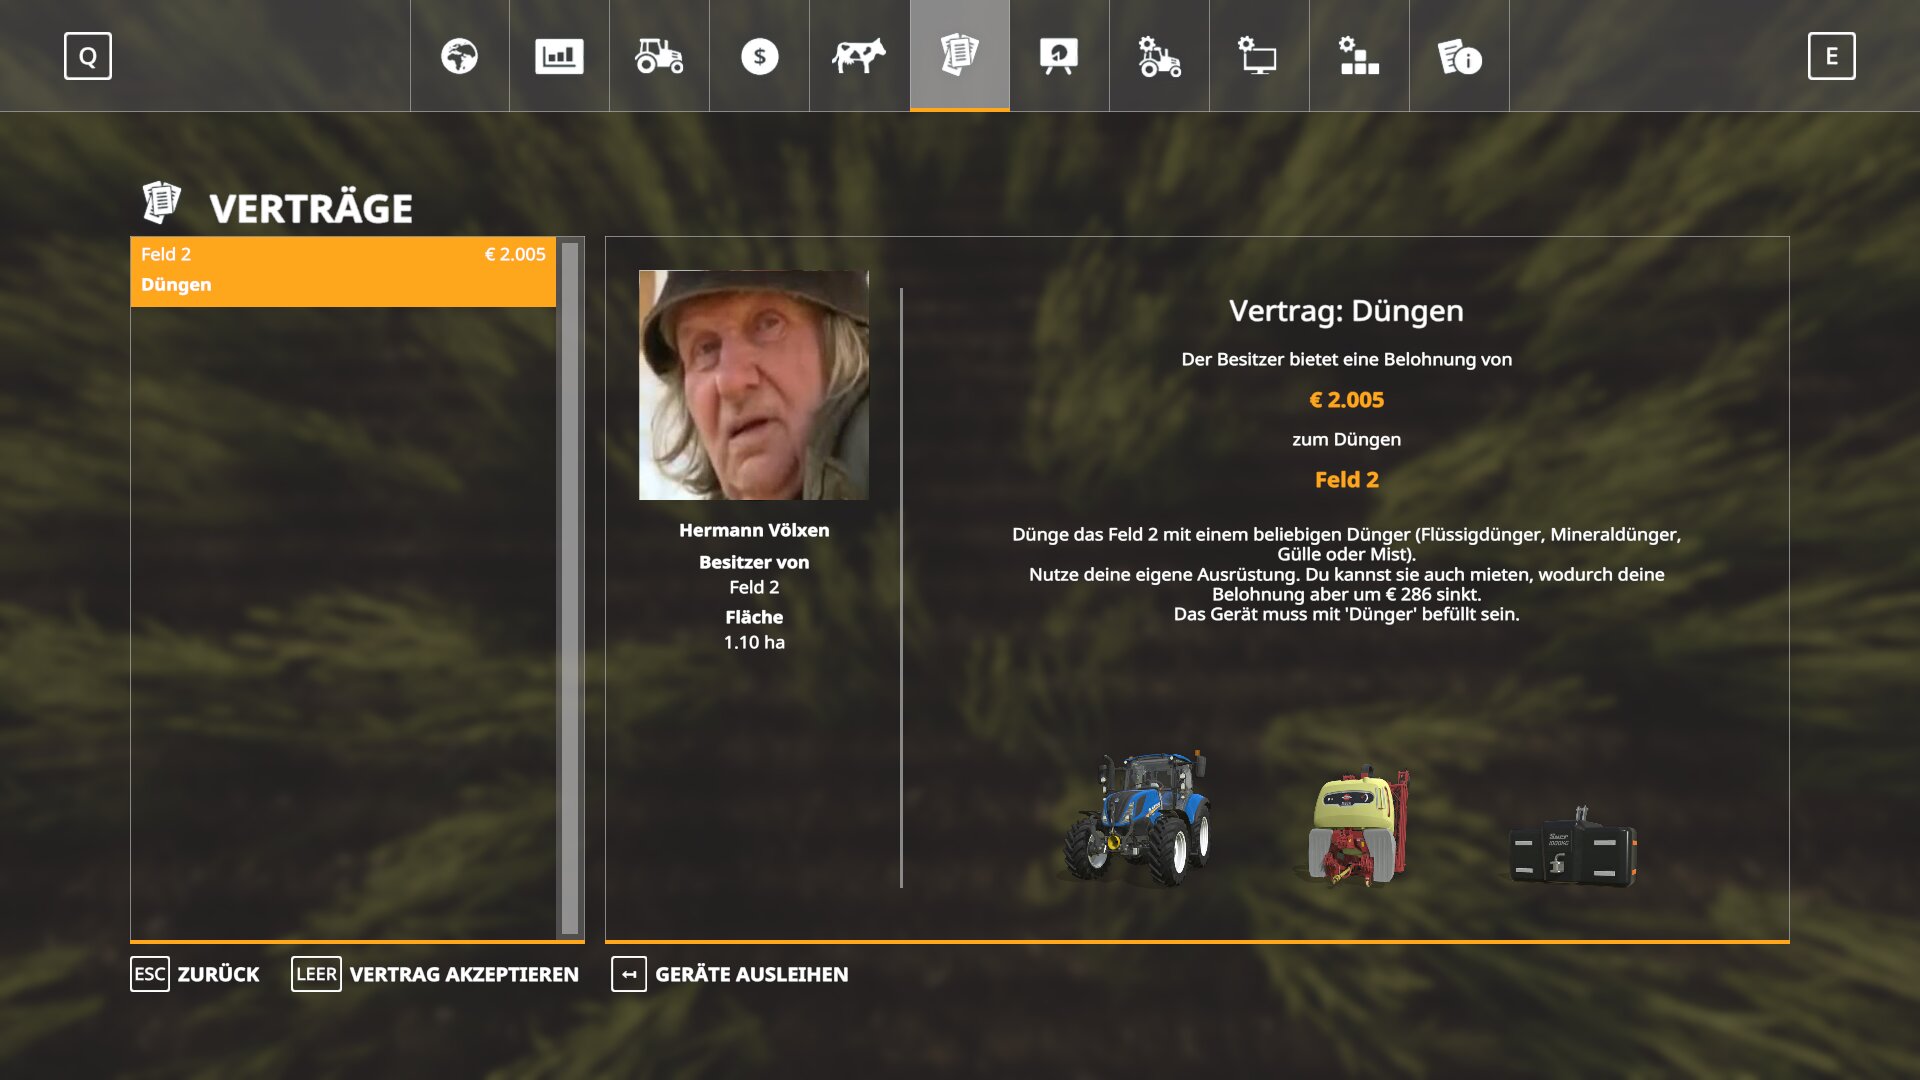Click Hermann Völxen portrait image
Viewport: 1920px width, 1080px height.
754,385
